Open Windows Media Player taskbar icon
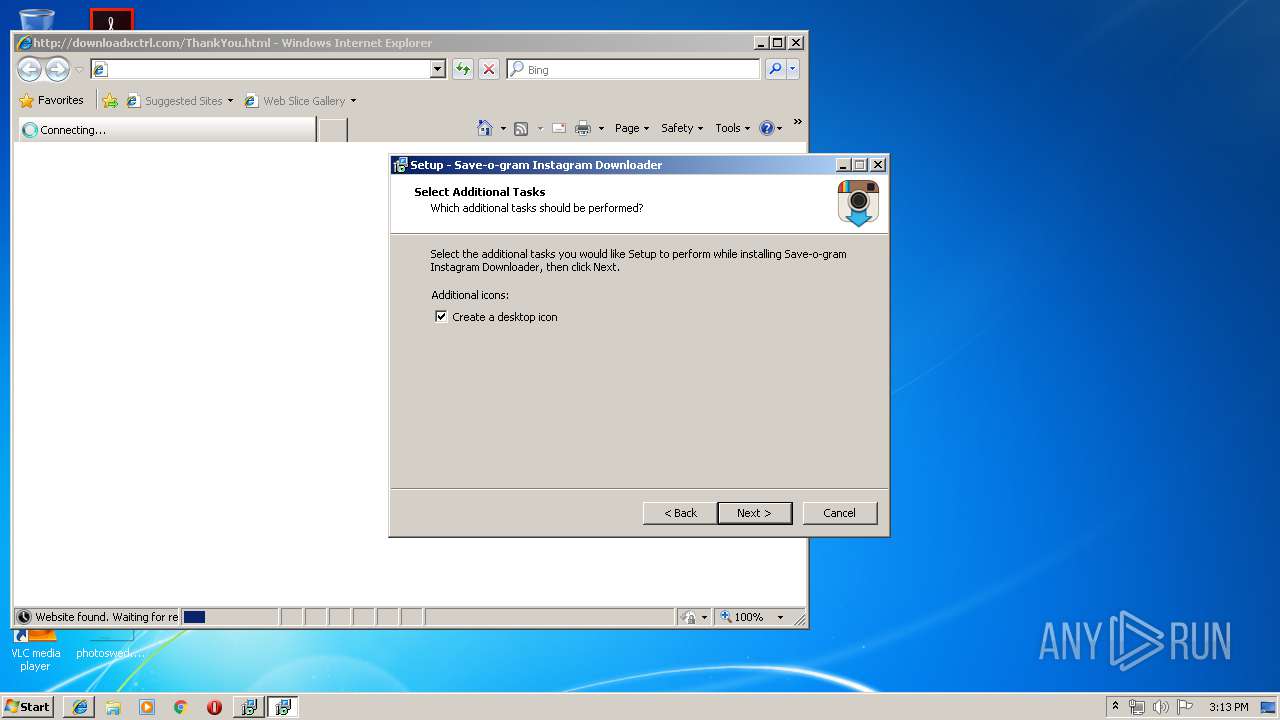This screenshot has width=1280, height=720. point(147,707)
